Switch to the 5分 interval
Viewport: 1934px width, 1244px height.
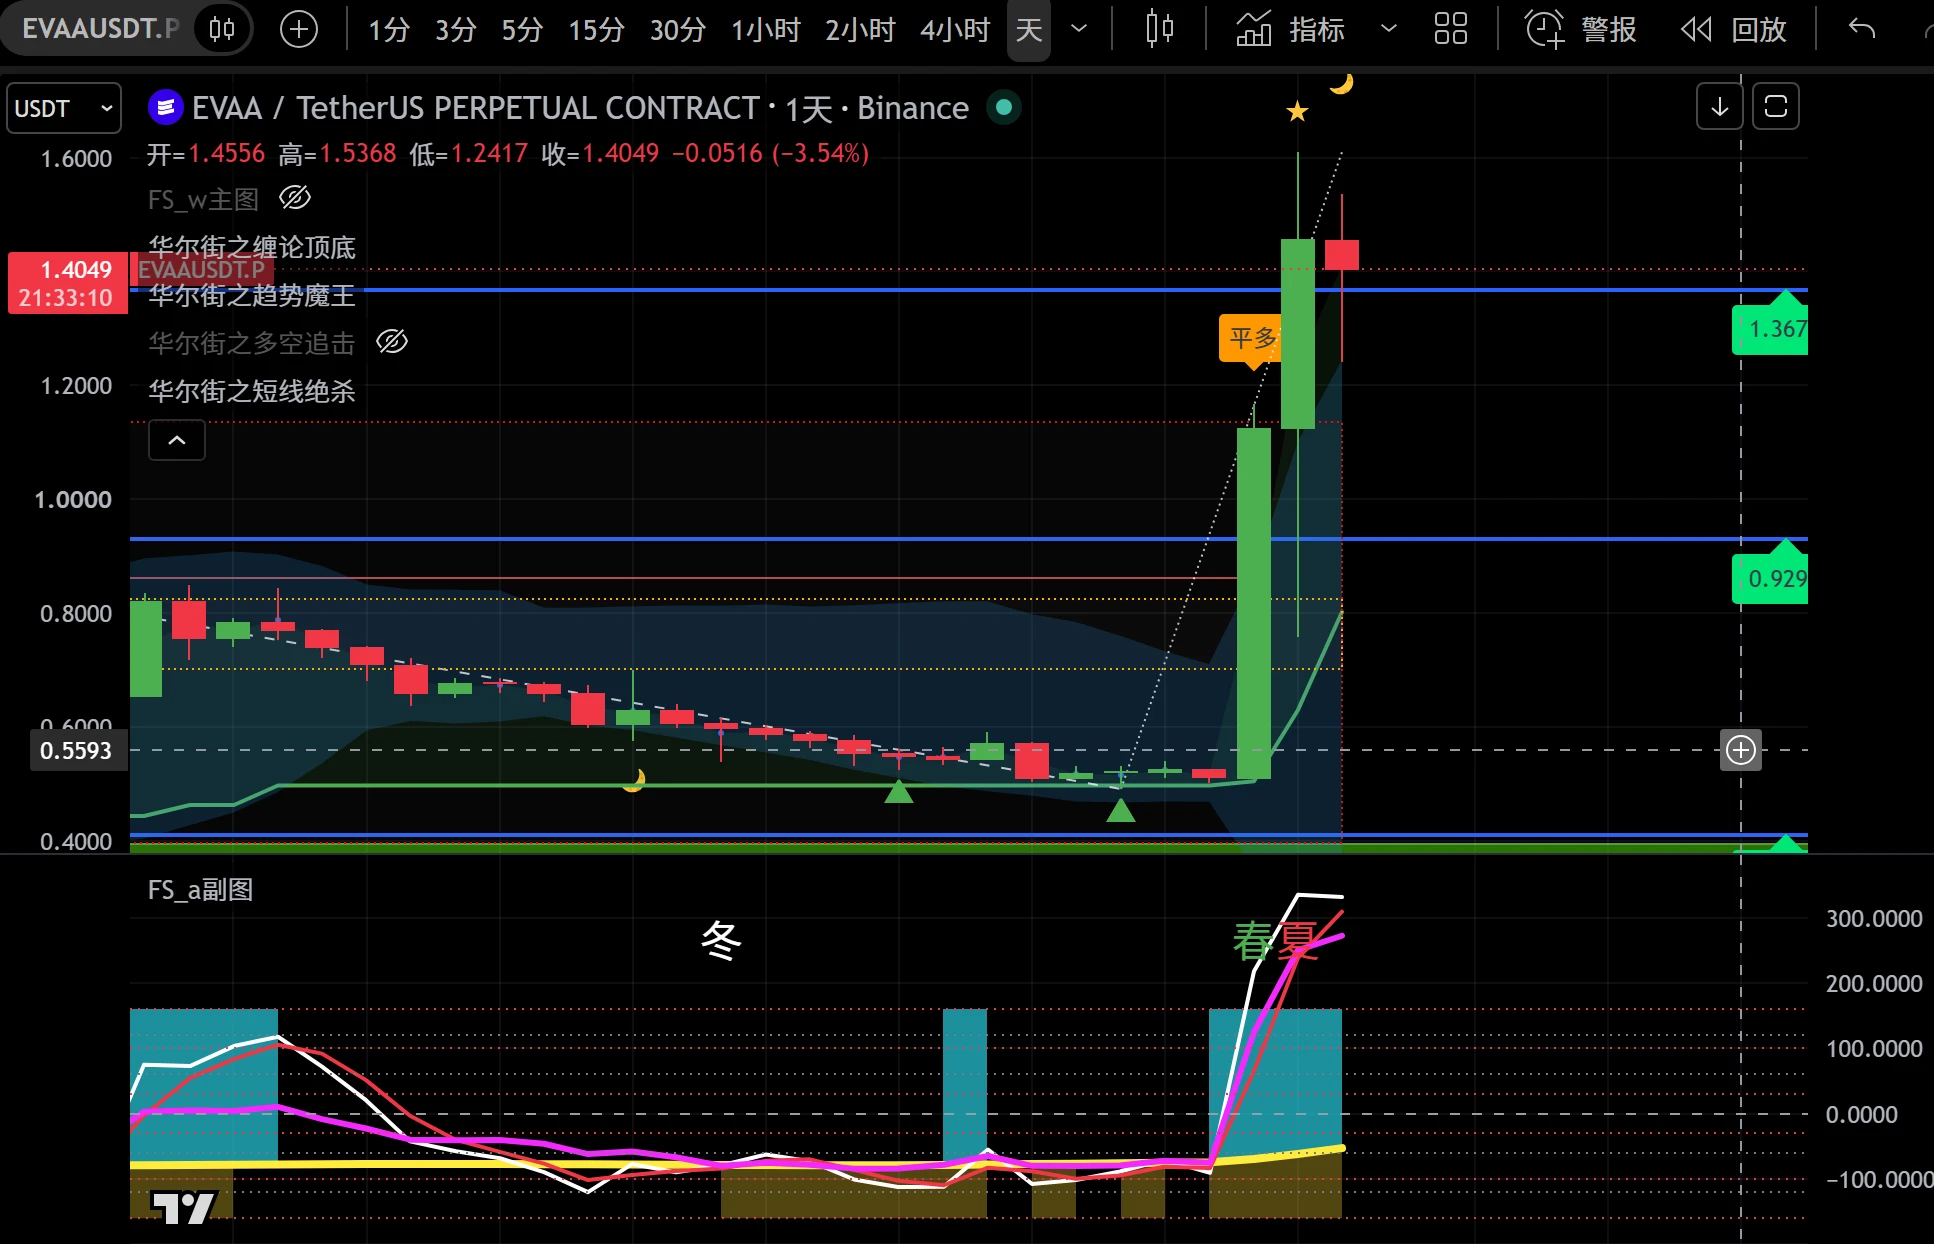click(x=522, y=30)
